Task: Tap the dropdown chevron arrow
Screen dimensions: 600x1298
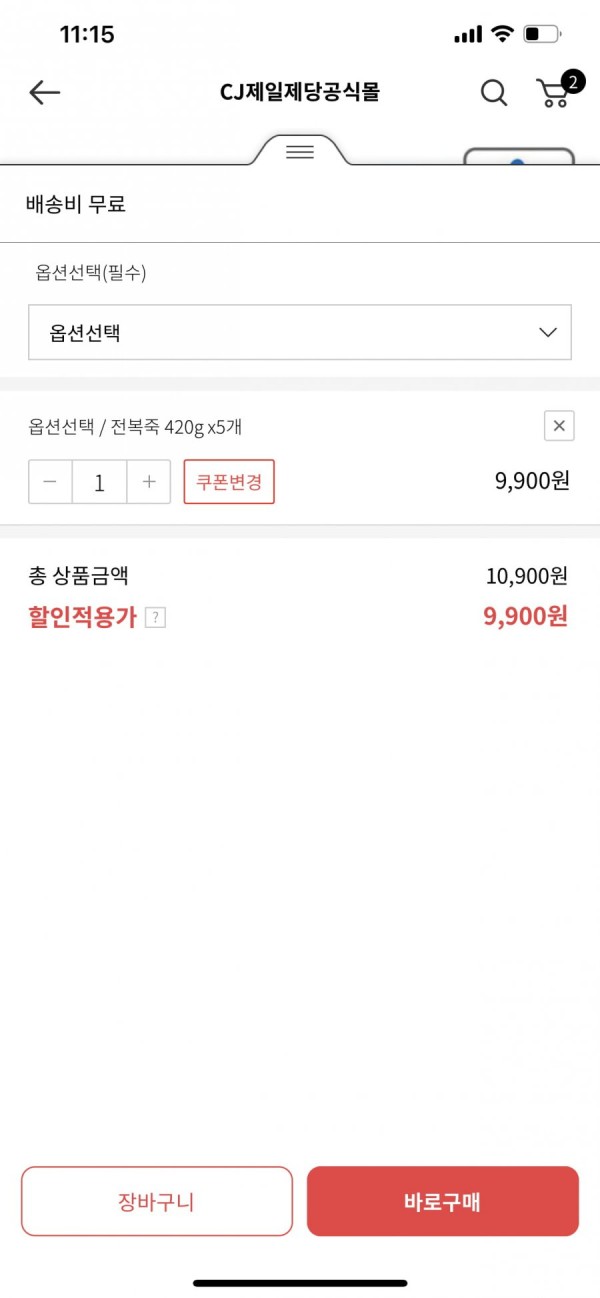Action: pos(548,333)
